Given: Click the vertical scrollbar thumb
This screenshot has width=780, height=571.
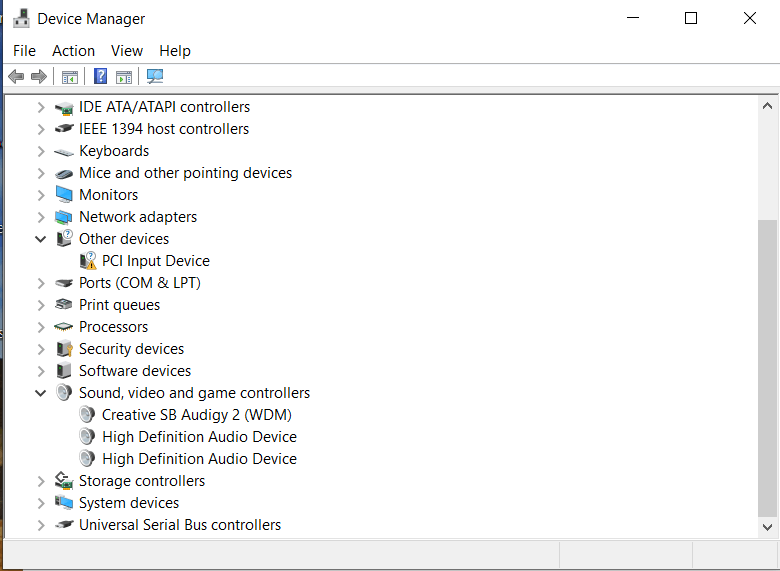Looking at the screenshot, I should pyautogui.click(x=767, y=368).
